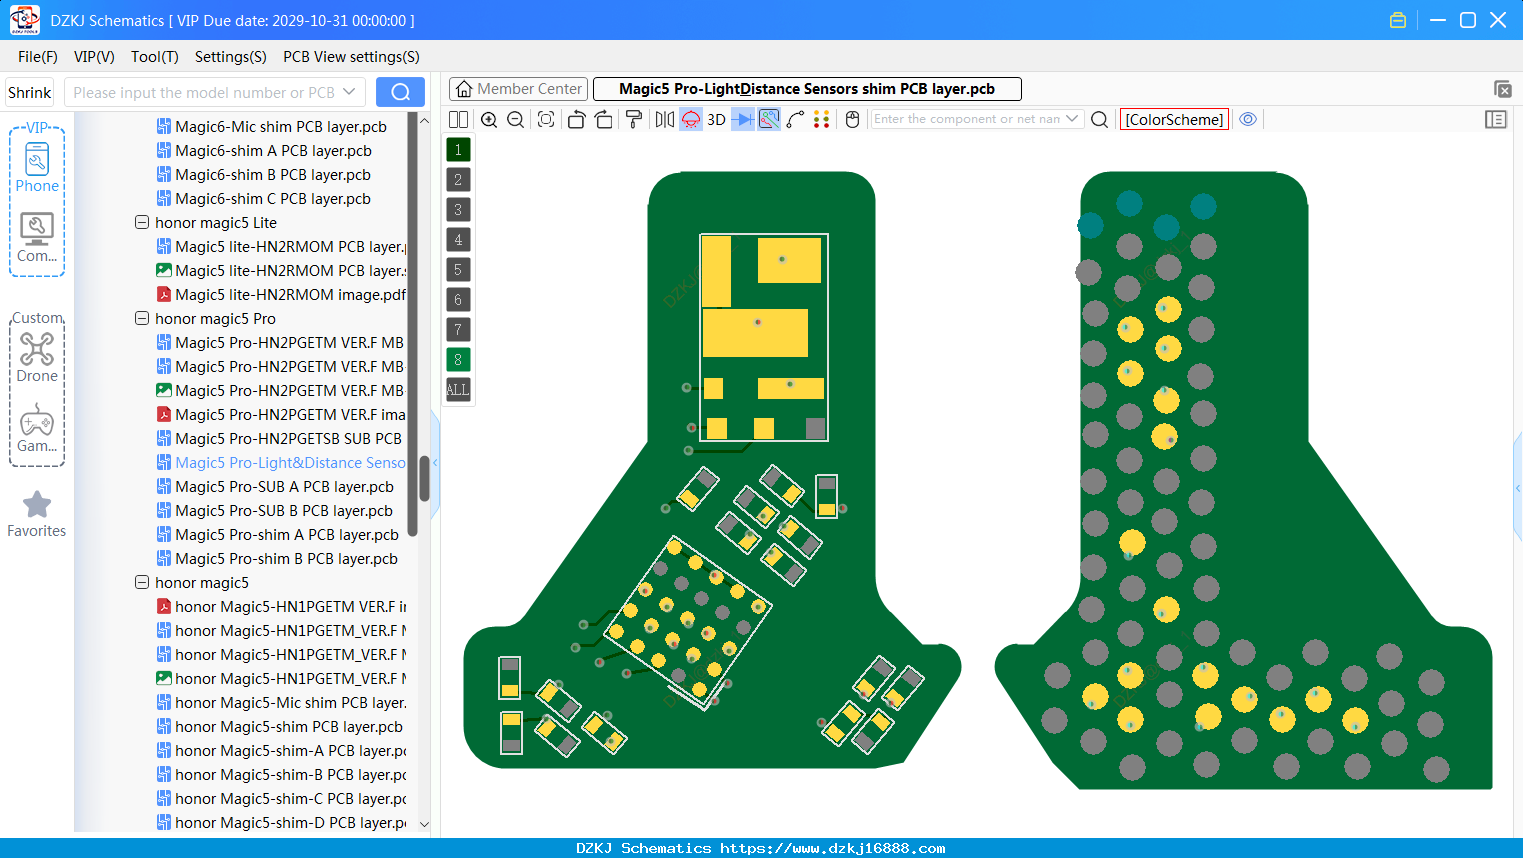Search for the component or net name
This screenshot has width=1523, height=858.
[x=1099, y=119]
